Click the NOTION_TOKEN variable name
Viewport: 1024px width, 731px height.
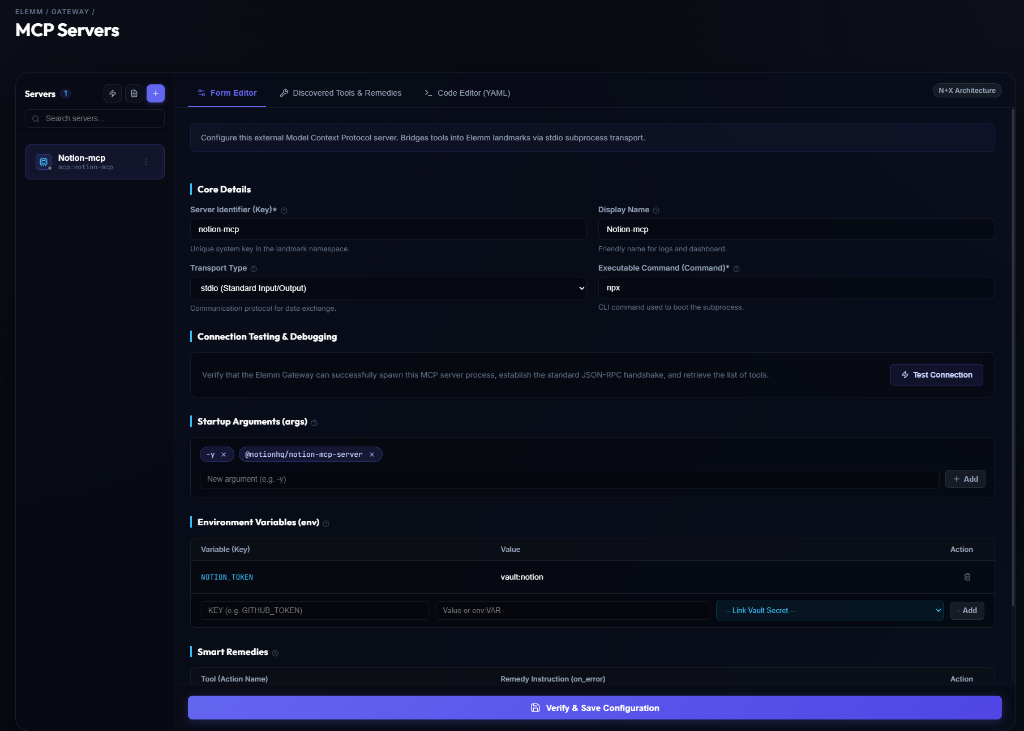click(227, 577)
